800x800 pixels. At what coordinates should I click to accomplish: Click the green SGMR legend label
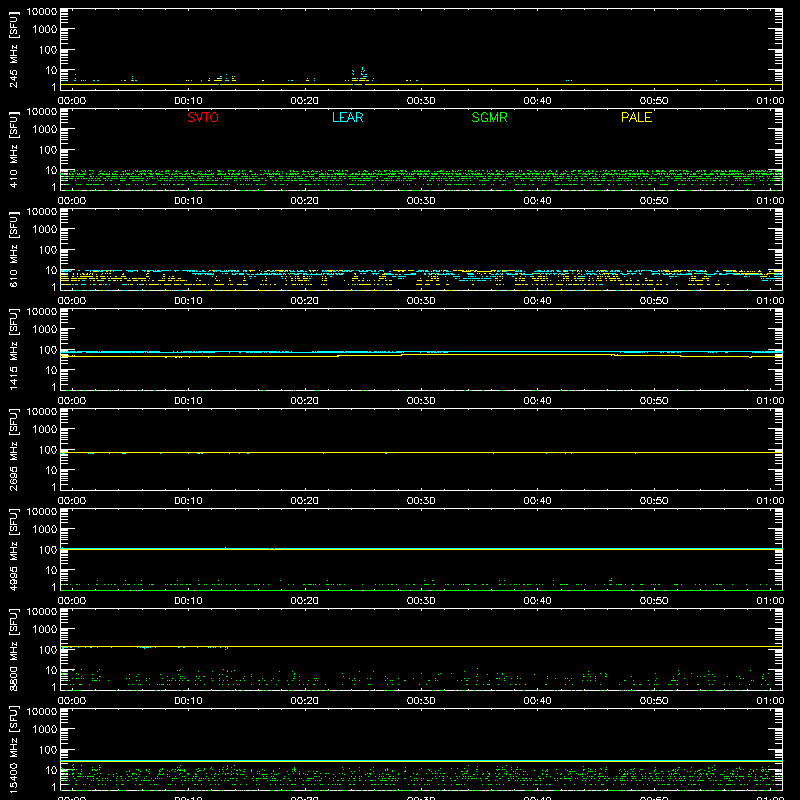point(489,117)
